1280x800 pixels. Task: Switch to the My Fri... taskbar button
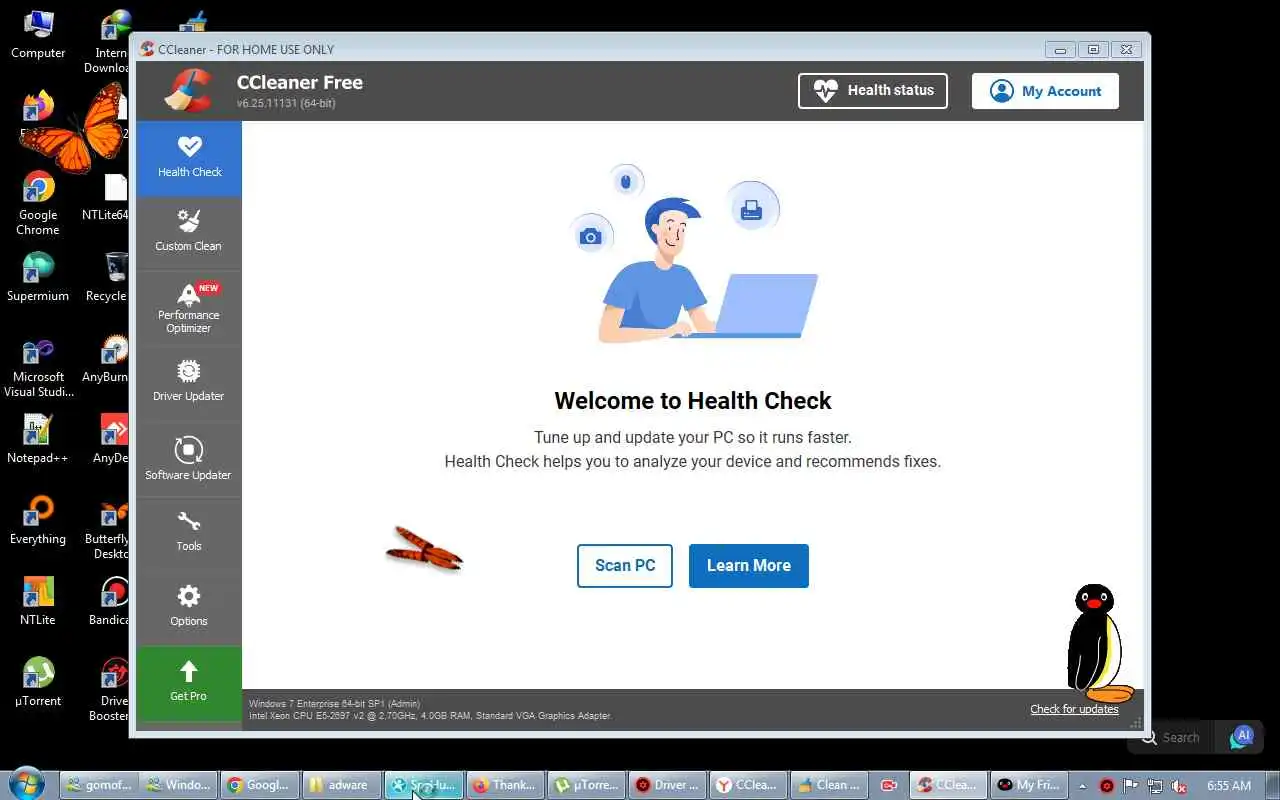(x=1029, y=785)
